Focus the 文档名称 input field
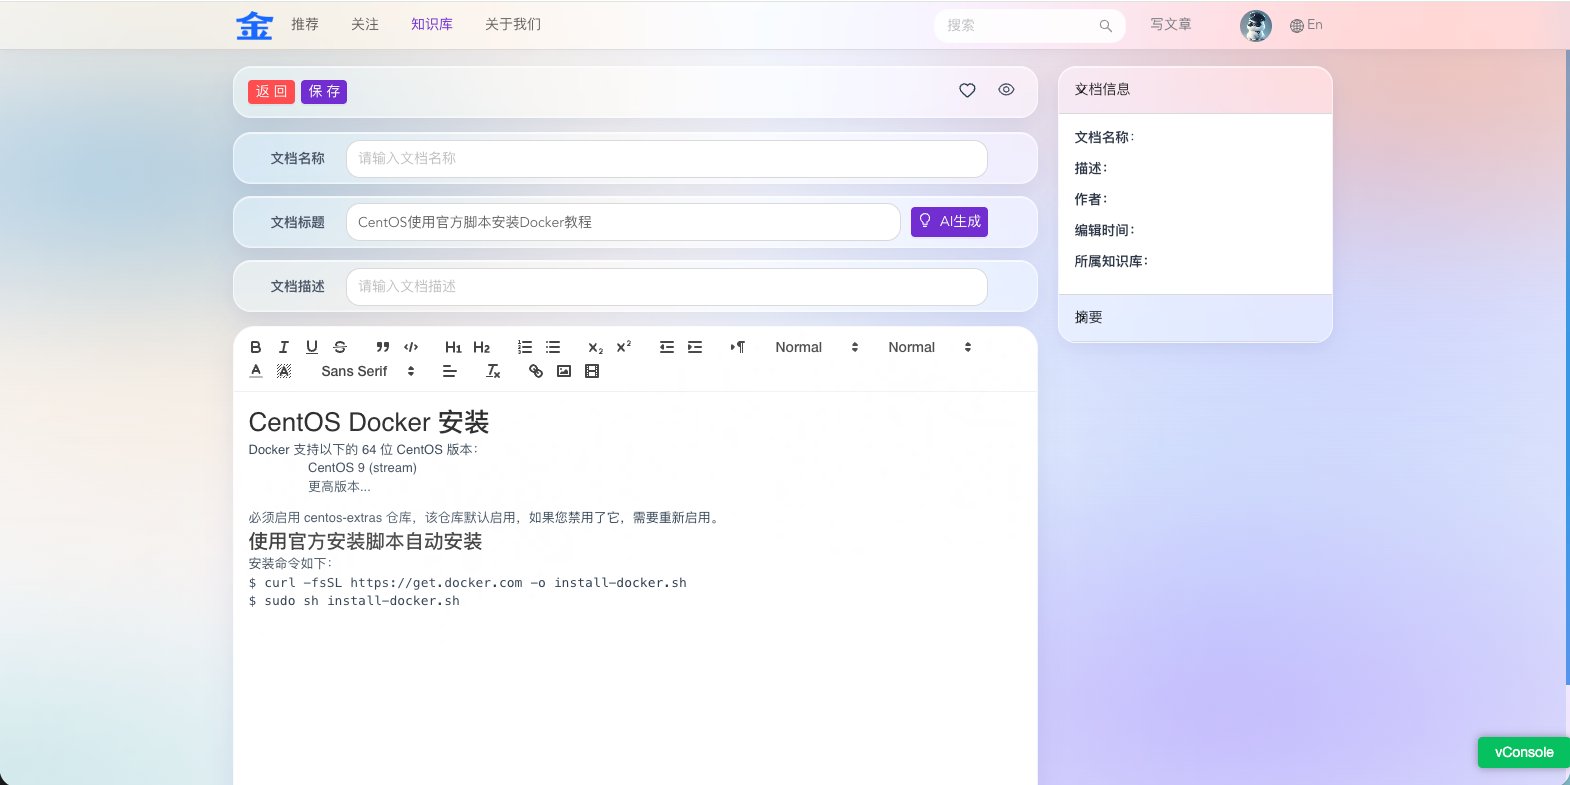 [667, 159]
